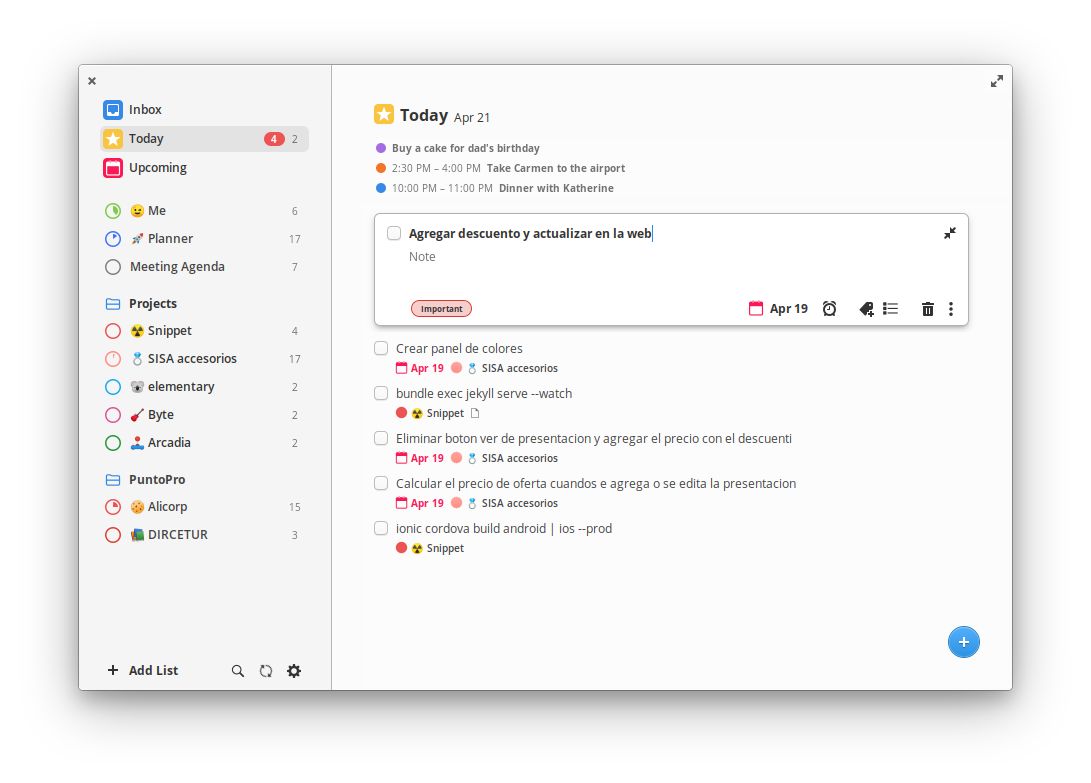Open more options via three-dot icon
Image resolution: width=1091 pixels, height=783 pixels.
[951, 308]
